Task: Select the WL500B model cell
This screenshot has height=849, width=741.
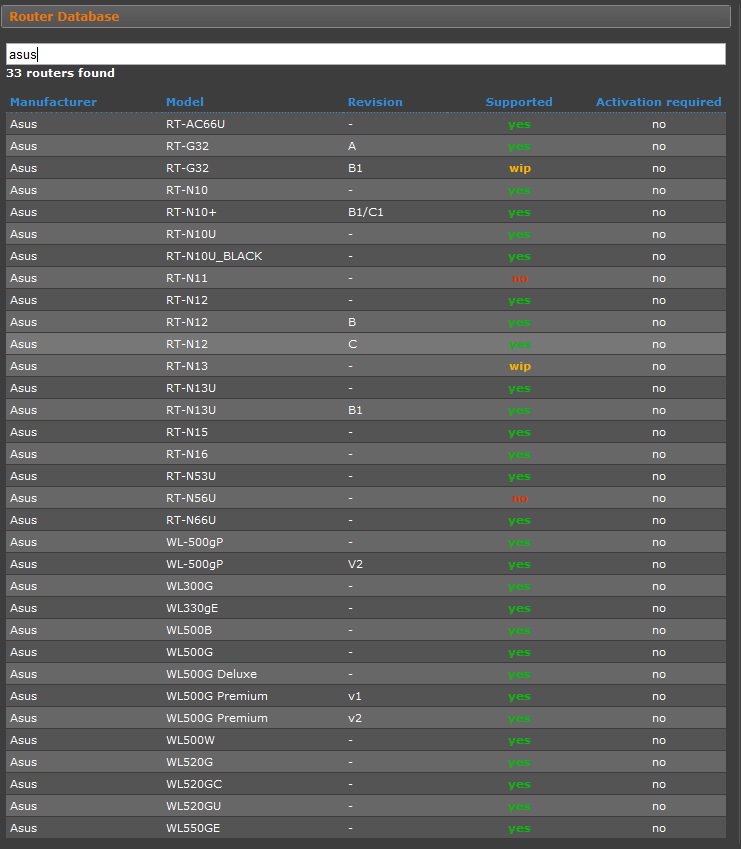Action: click(x=189, y=630)
